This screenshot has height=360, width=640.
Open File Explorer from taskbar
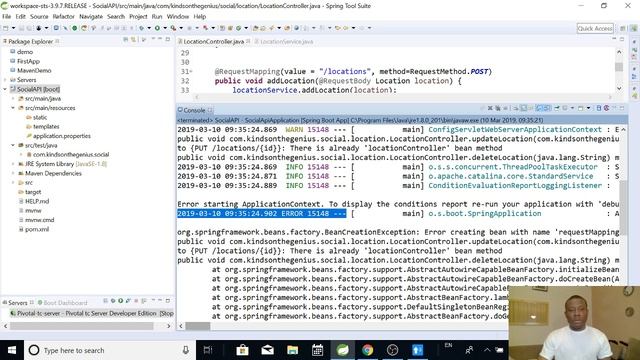(292, 350)
